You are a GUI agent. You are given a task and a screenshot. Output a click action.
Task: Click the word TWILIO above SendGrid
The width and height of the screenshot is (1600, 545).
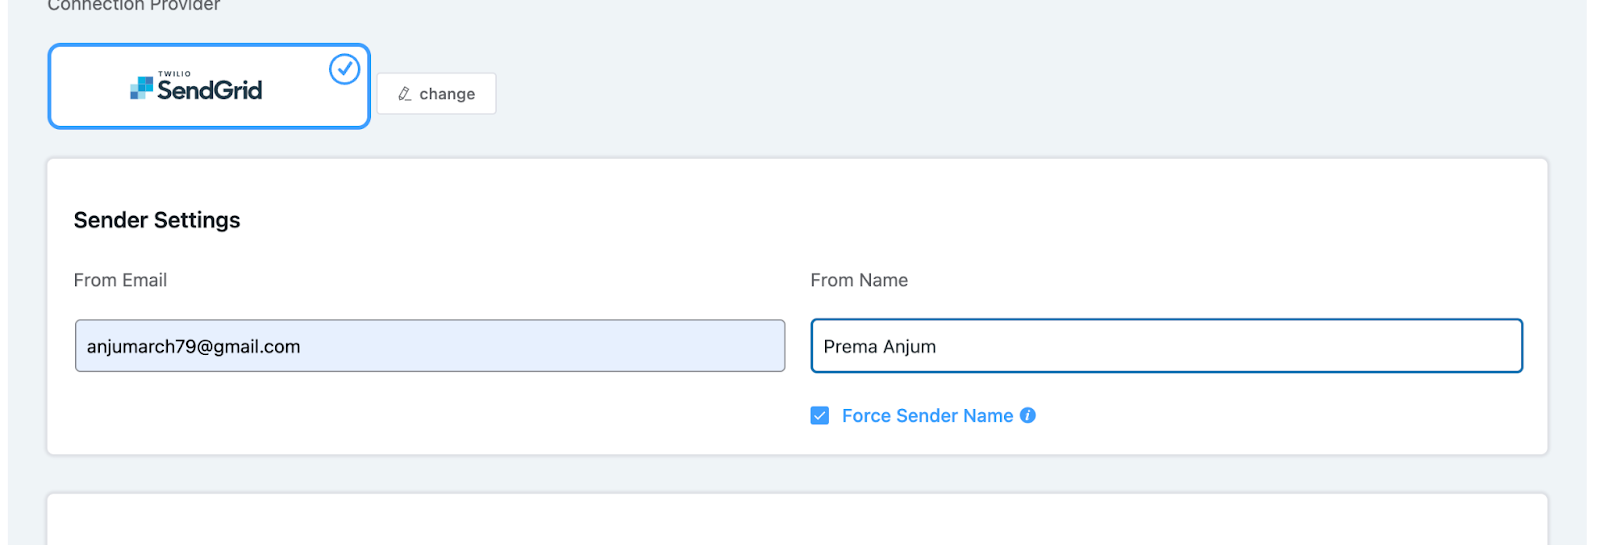coord(174,74)
